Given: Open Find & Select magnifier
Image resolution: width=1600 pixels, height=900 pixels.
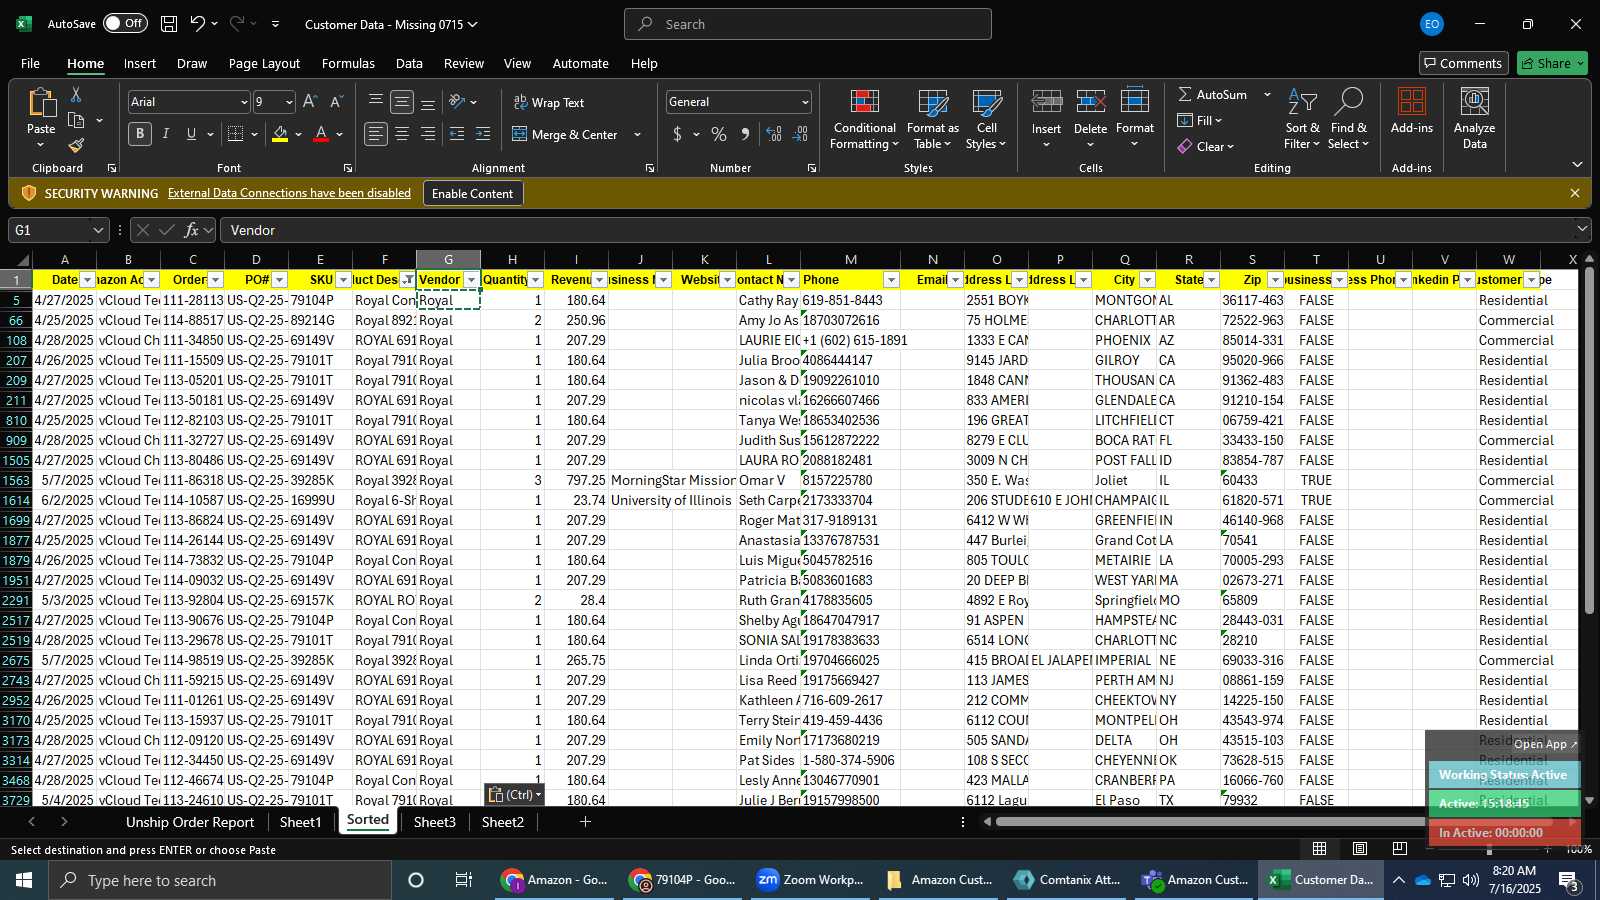Looking at the screenshot, I should (1349, 120).
